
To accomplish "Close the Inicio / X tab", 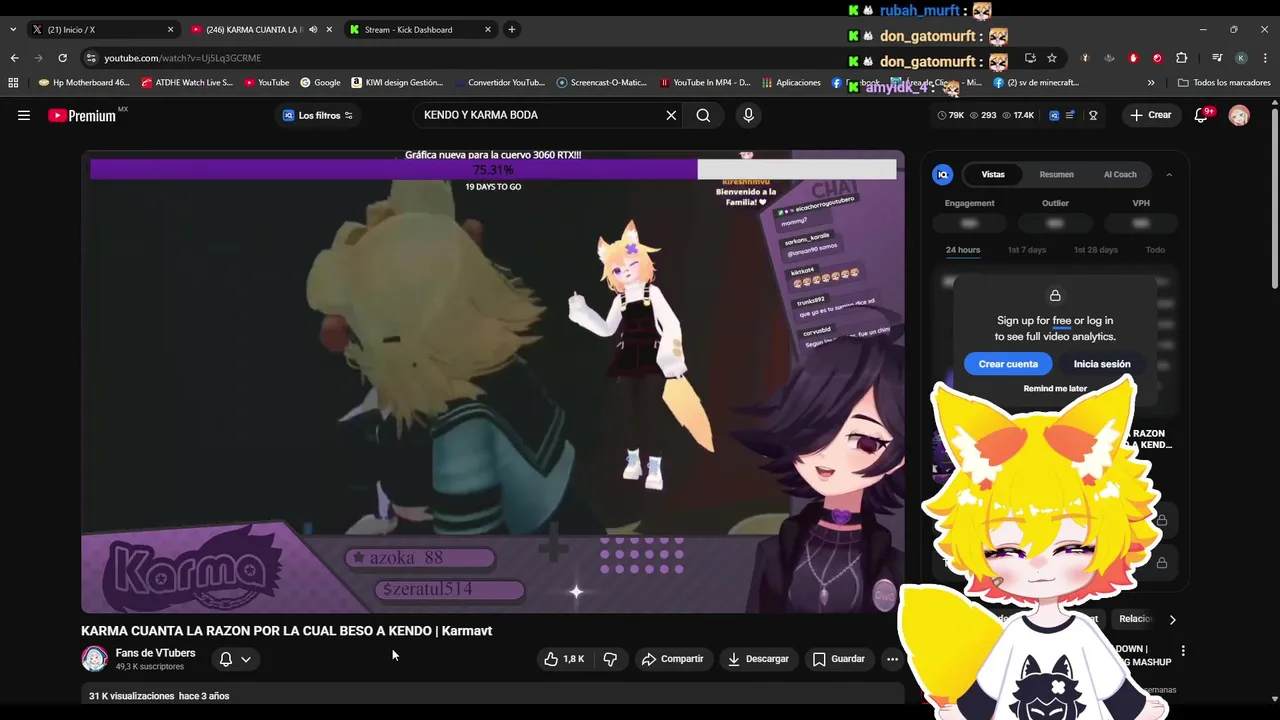I will point(170,29).
